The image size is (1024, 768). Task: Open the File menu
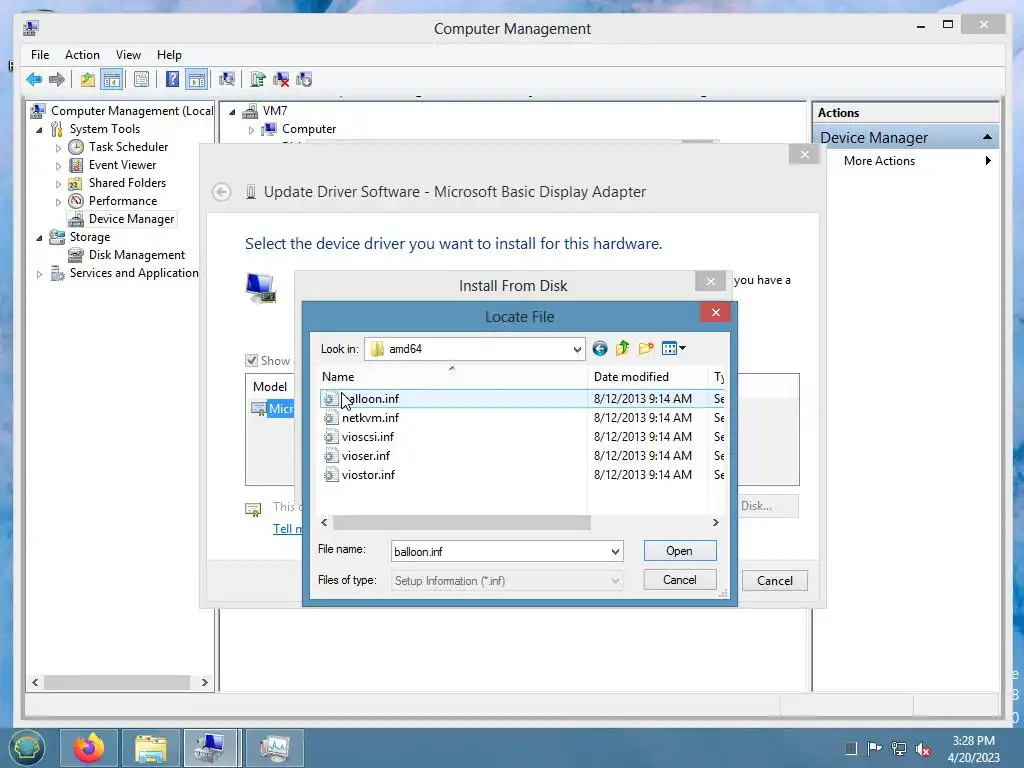click(x=40, y=55)
